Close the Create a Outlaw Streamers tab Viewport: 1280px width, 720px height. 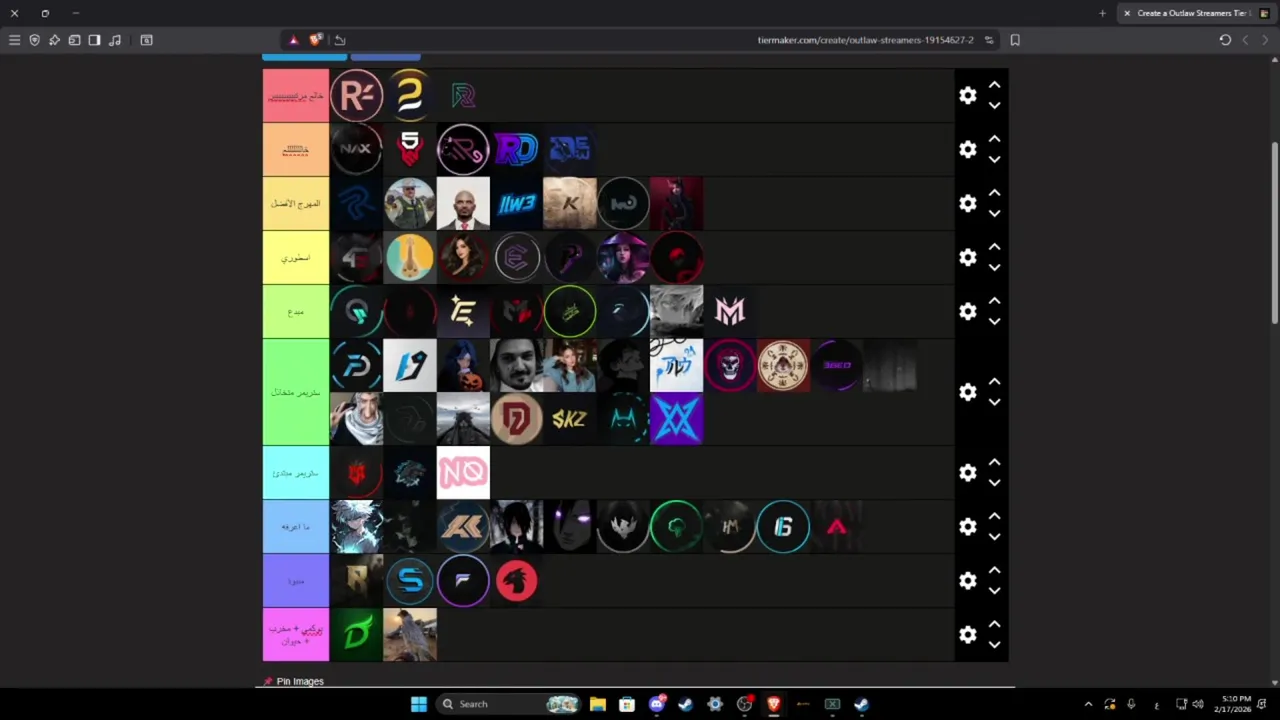pos(1127,13)
